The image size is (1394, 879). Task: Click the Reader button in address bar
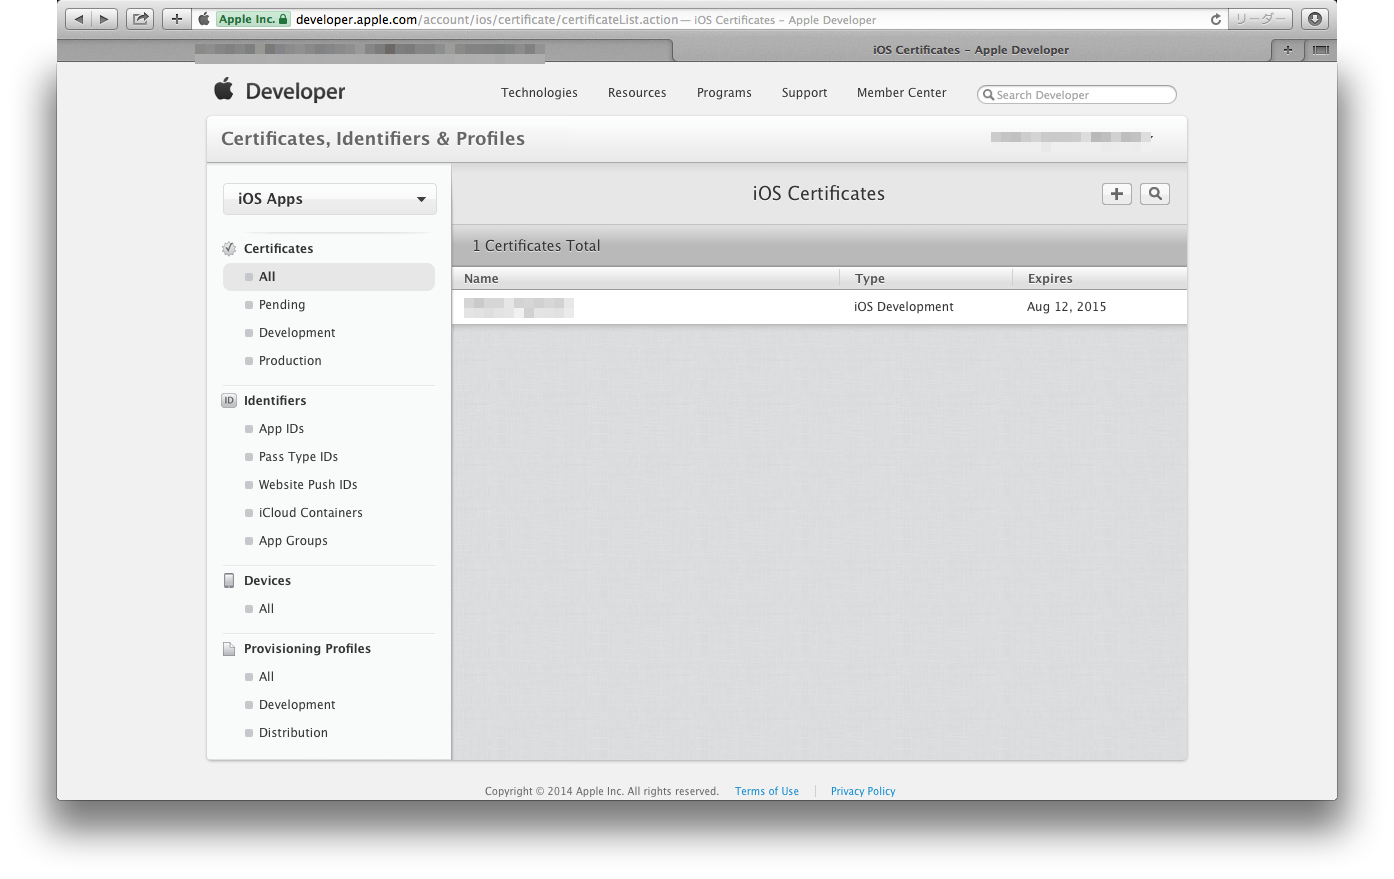point(1260,19)
